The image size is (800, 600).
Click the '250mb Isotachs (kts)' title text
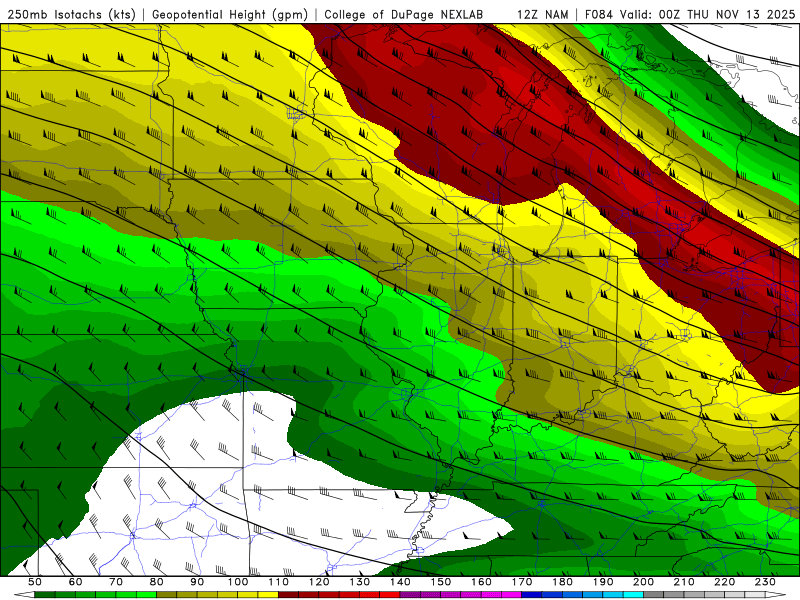(x=71, y=14)
